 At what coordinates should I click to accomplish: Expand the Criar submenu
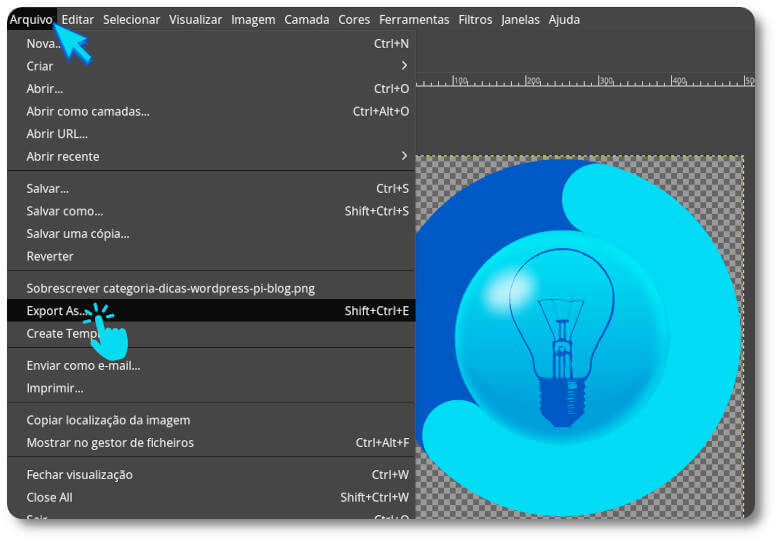point(211,66)
